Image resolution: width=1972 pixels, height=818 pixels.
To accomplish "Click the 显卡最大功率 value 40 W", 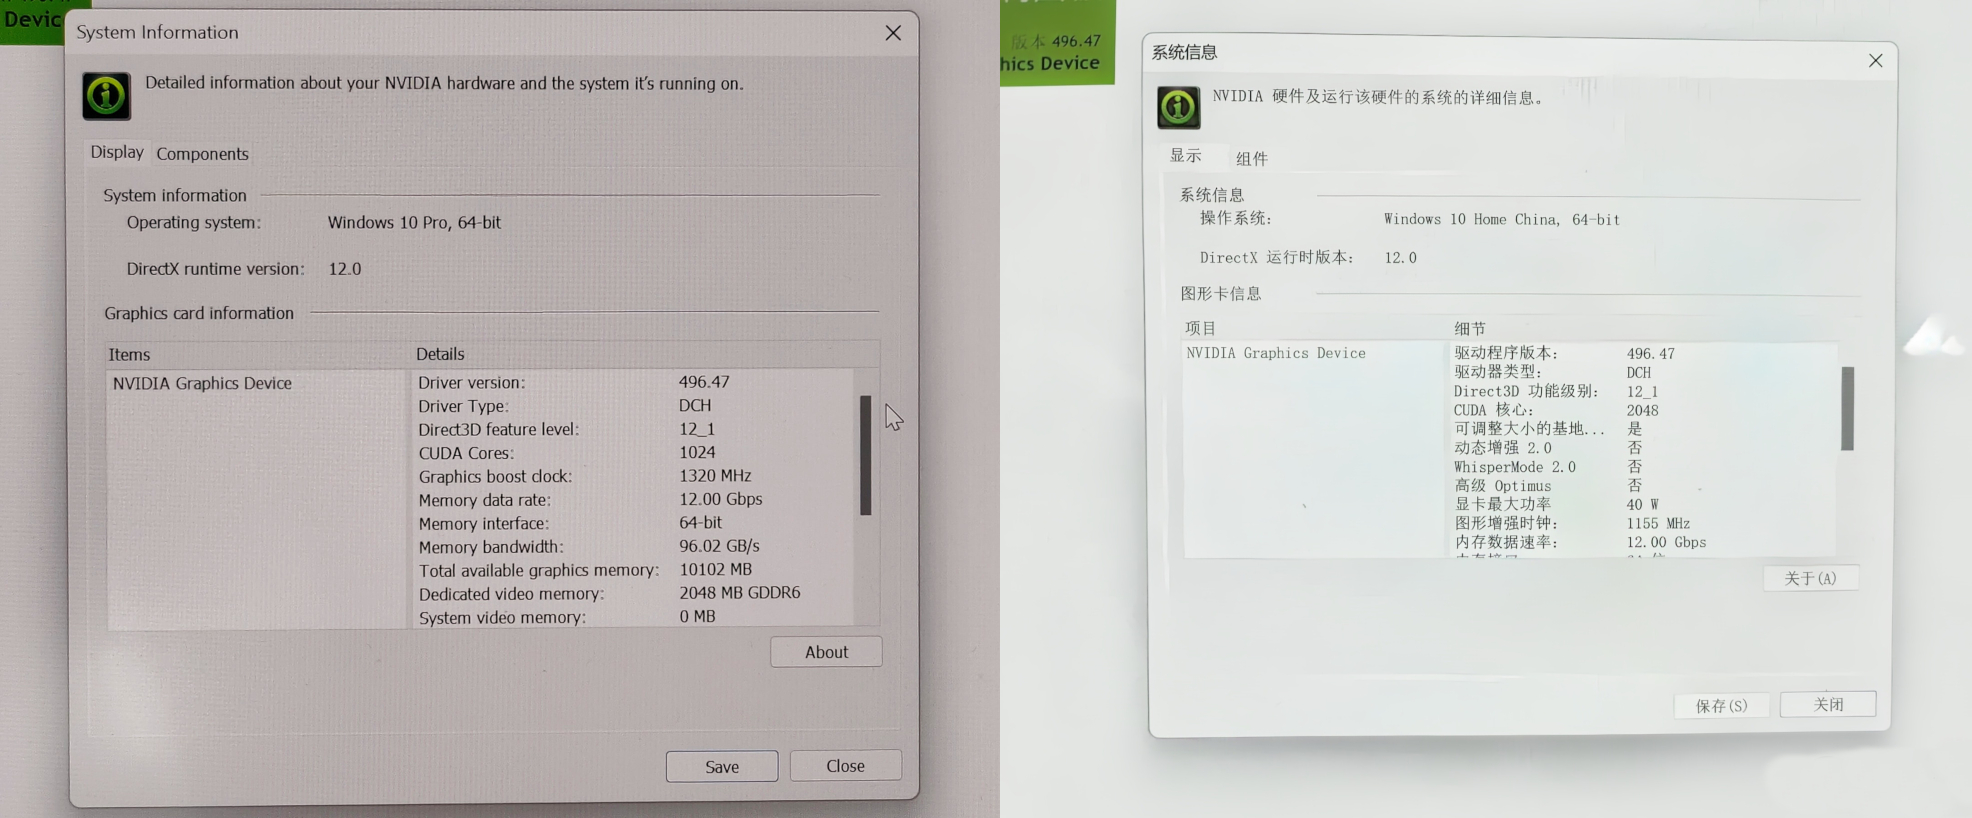I will 1642,505.
